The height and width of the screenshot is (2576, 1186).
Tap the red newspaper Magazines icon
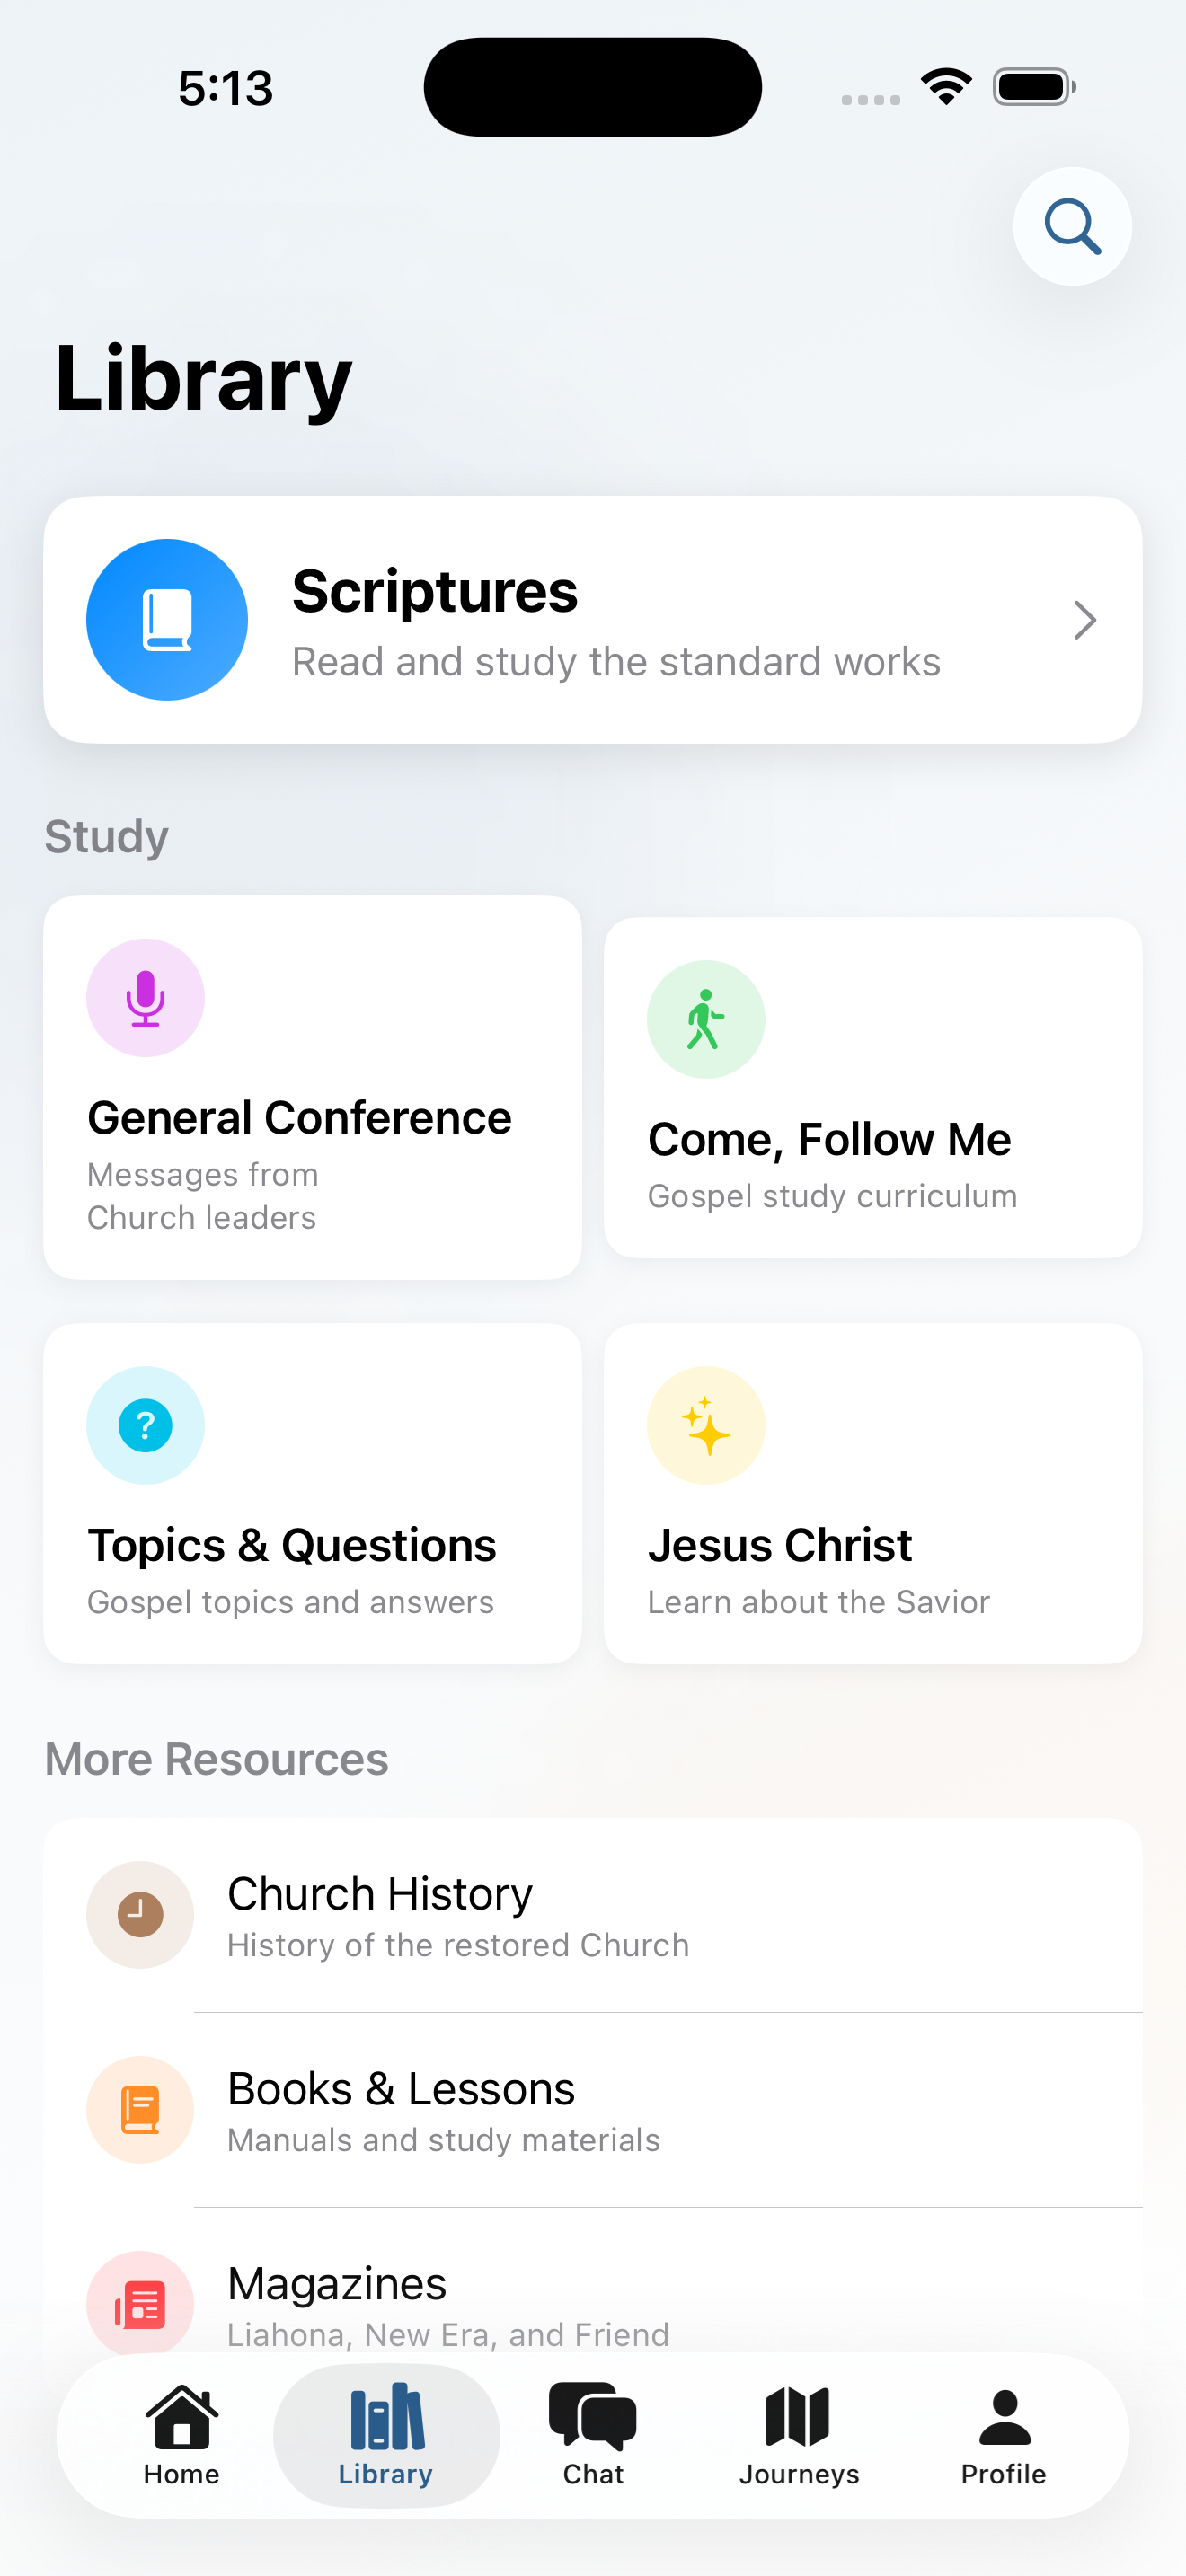tap(140, 2304)
